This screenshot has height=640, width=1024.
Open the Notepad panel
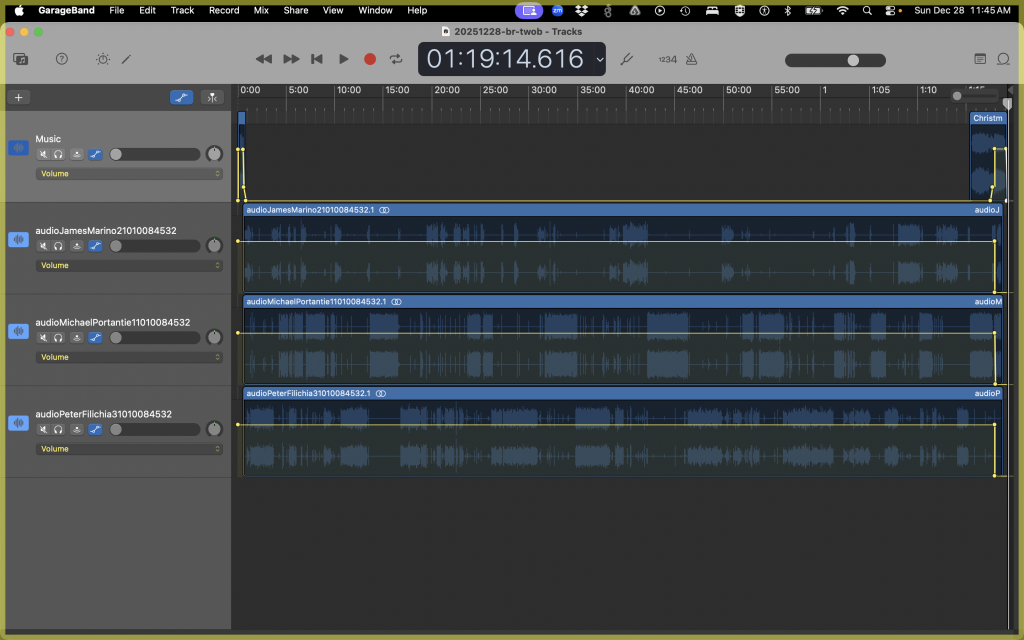980,59
